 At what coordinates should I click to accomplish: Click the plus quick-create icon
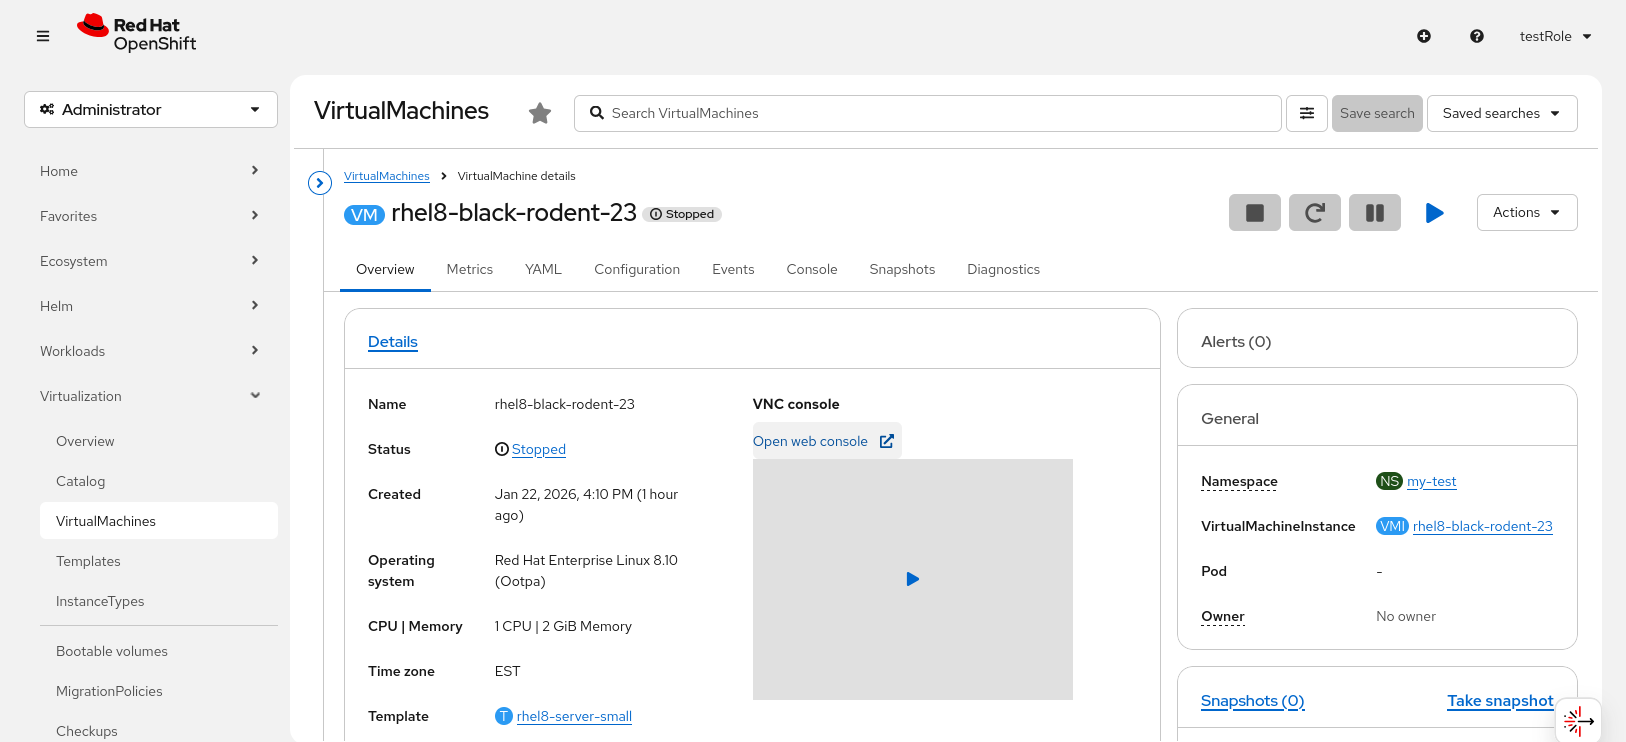click(x=1424, y=36)
